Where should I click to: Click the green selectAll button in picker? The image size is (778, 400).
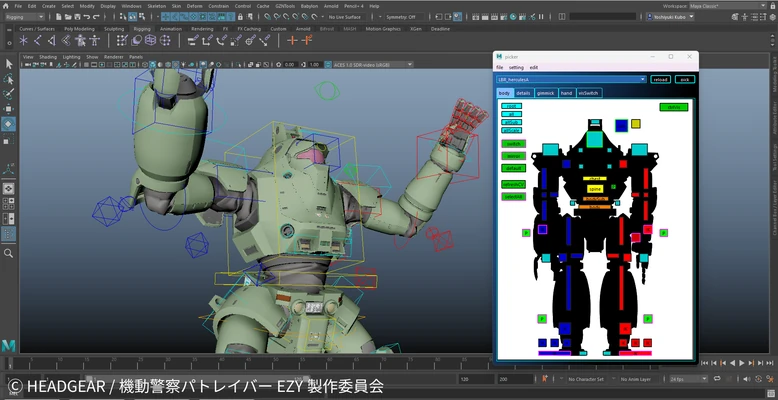tap(513, 197)
